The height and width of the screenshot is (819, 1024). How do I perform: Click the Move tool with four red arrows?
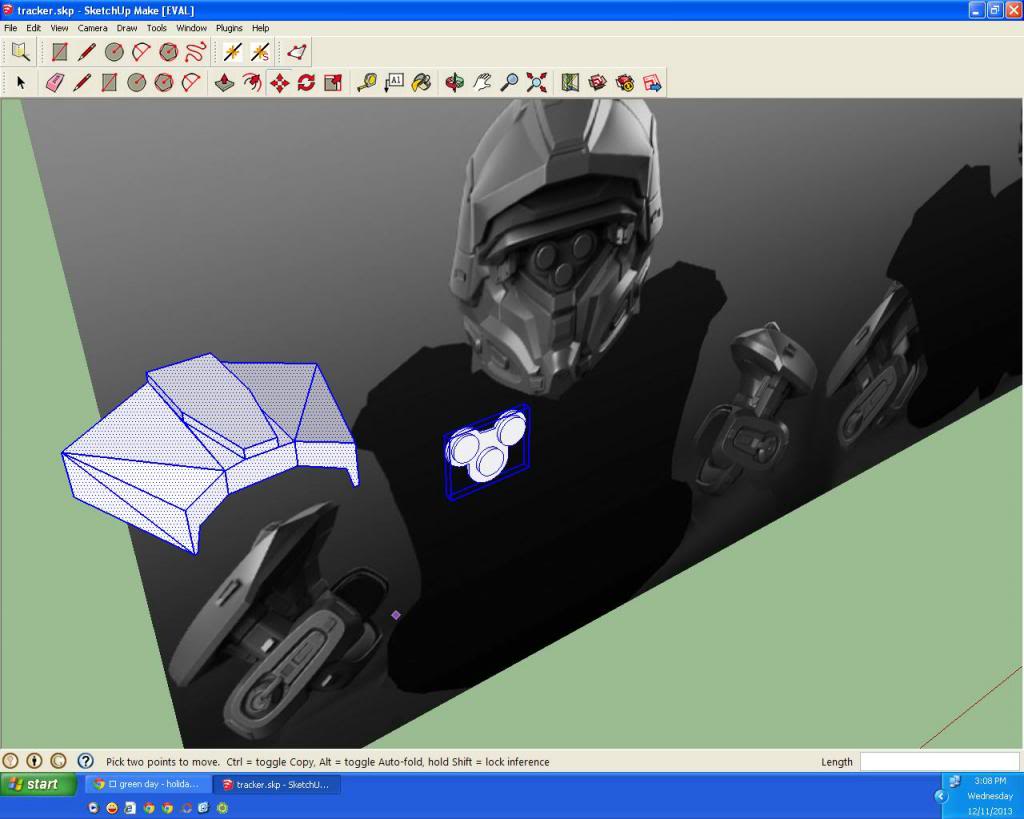tap(280, 83)
